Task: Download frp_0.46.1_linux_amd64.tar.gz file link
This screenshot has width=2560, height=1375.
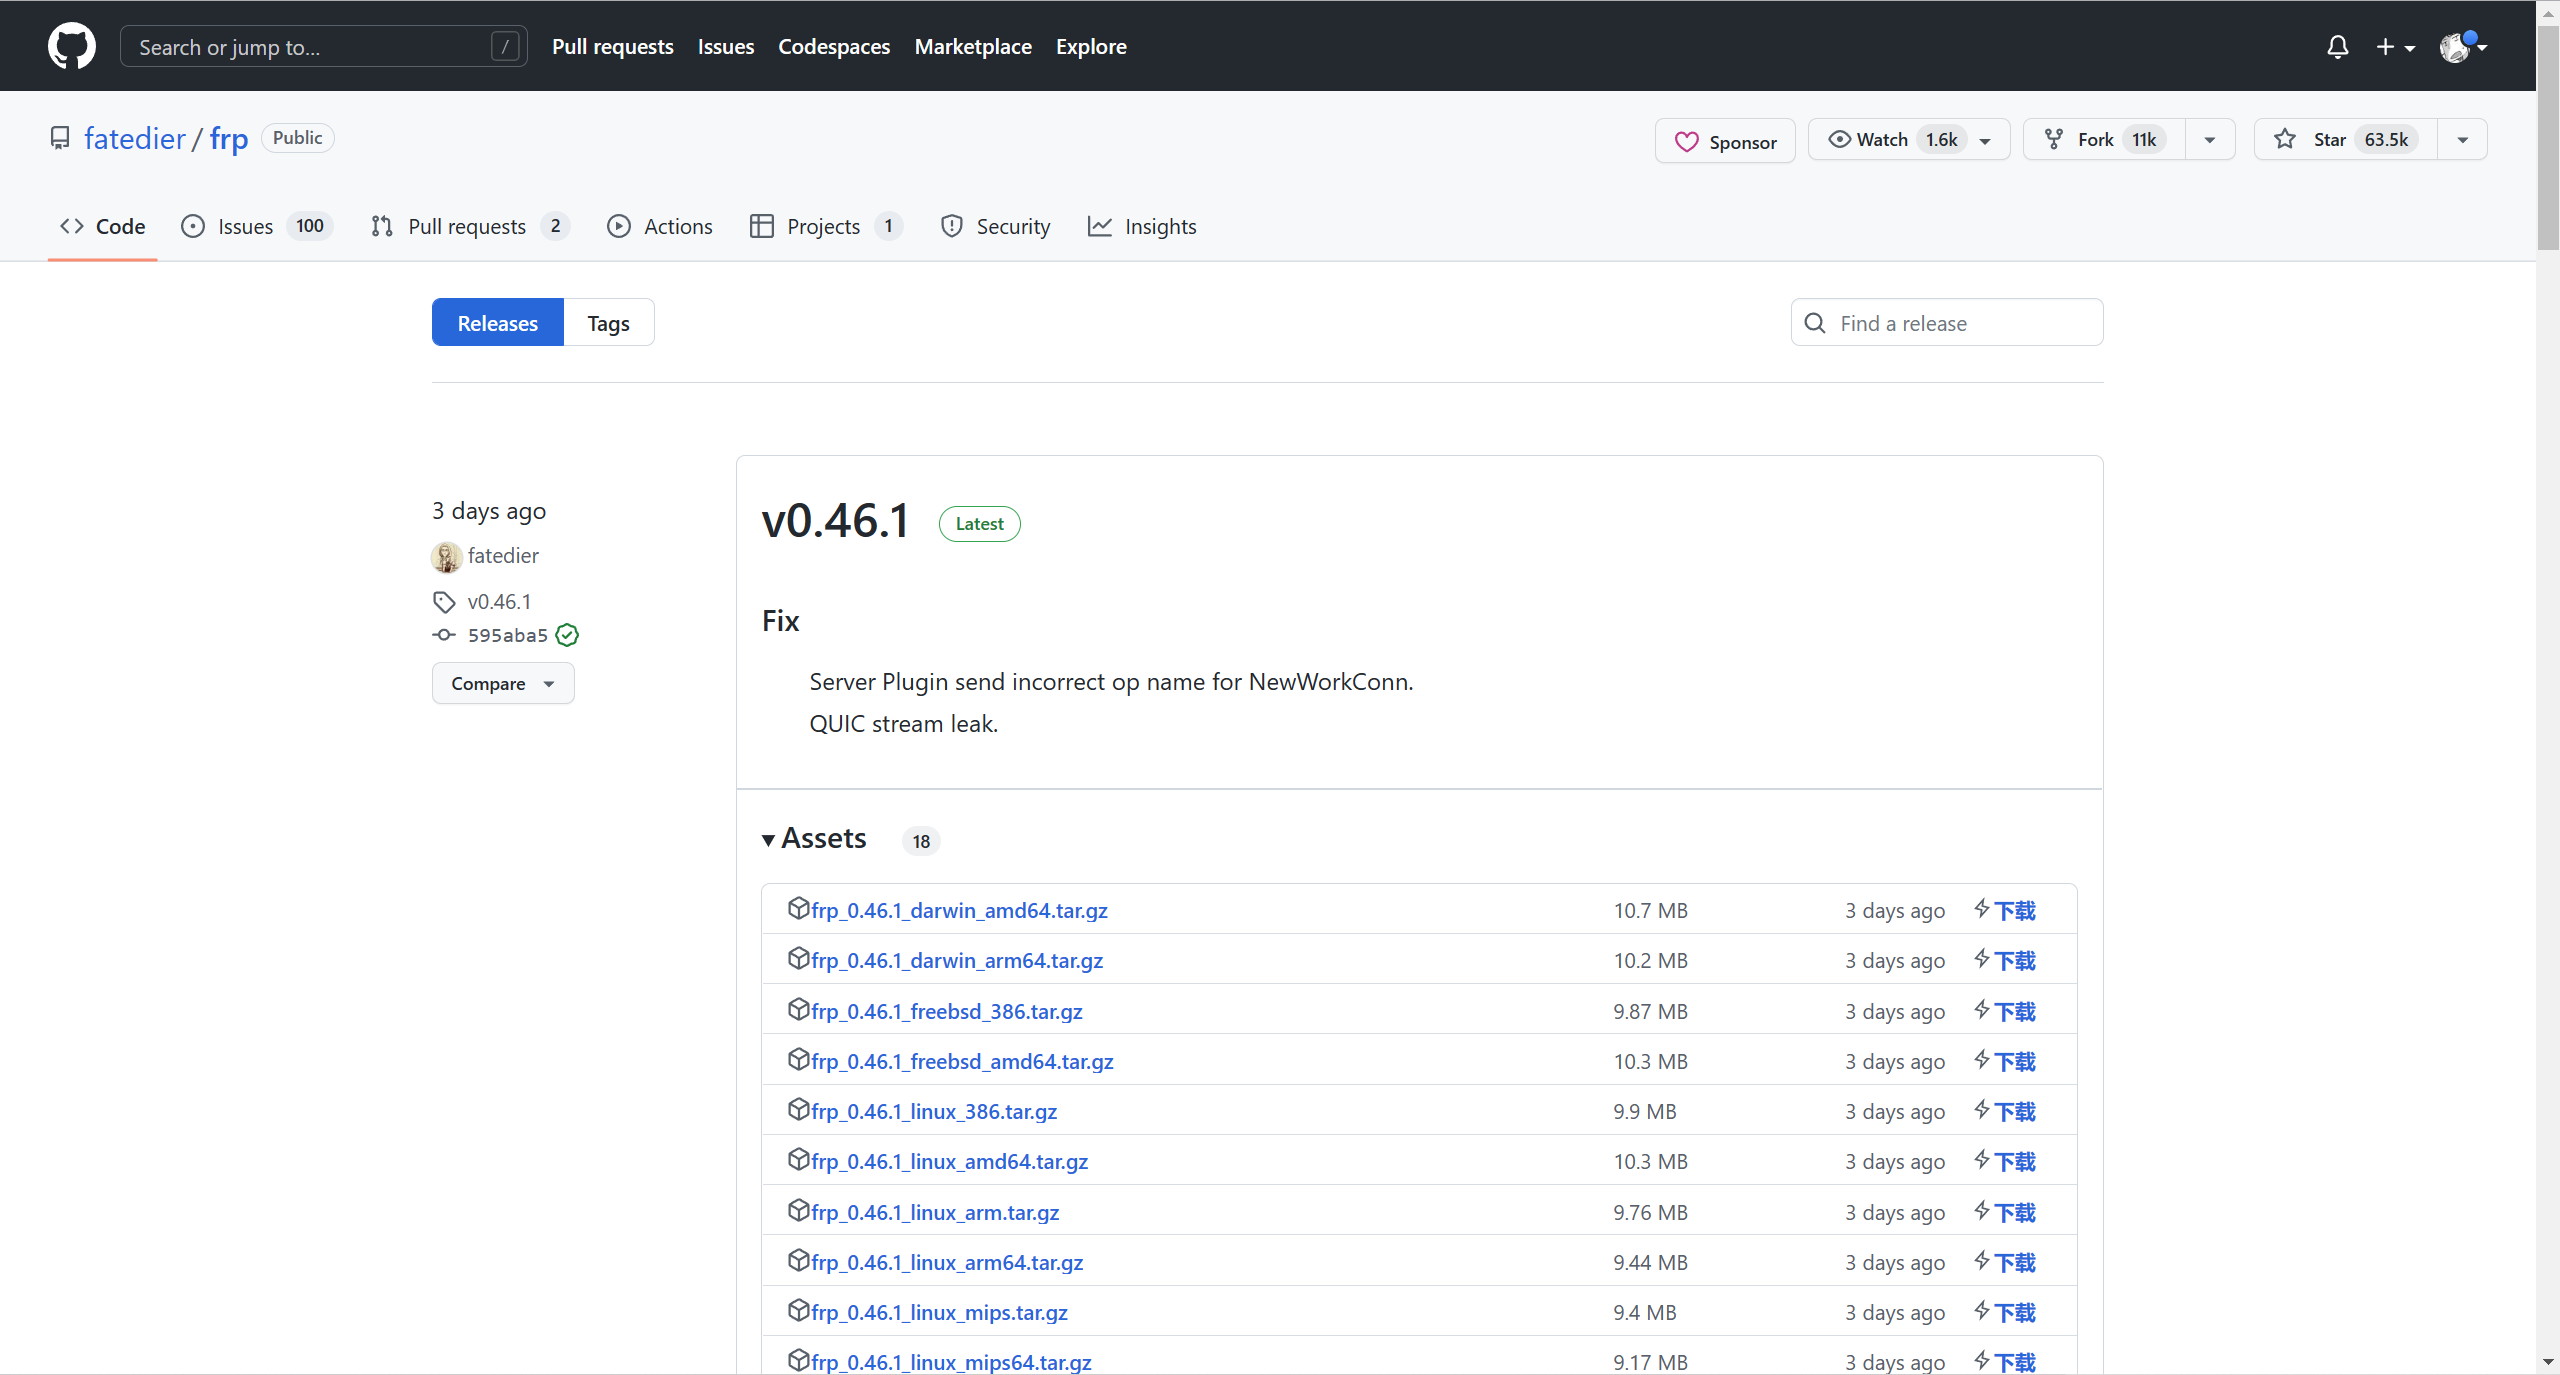Action: 949,1161
